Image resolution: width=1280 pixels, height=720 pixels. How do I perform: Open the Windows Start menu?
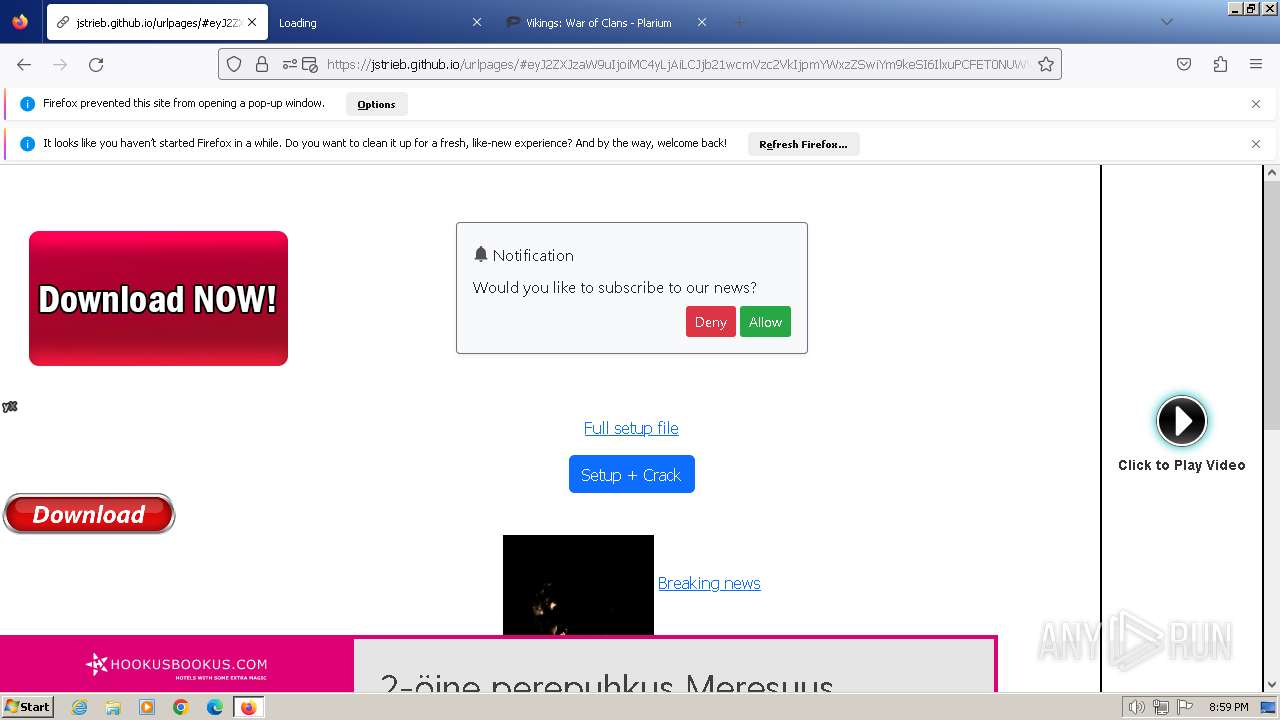[27, 707]
